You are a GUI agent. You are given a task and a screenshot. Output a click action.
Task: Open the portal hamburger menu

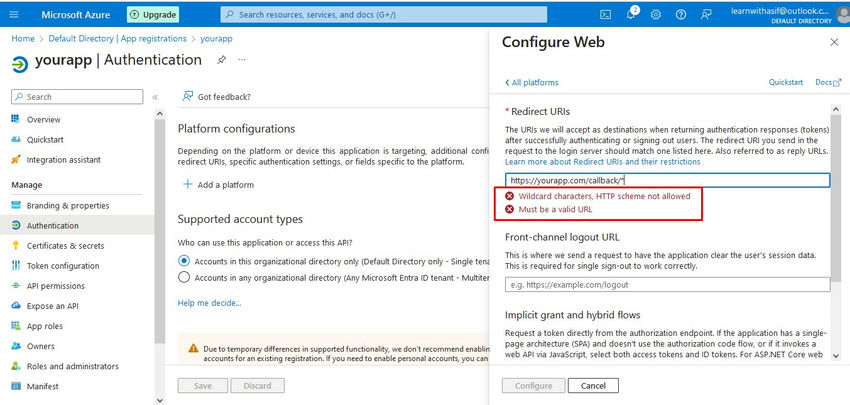coord(14,15)
